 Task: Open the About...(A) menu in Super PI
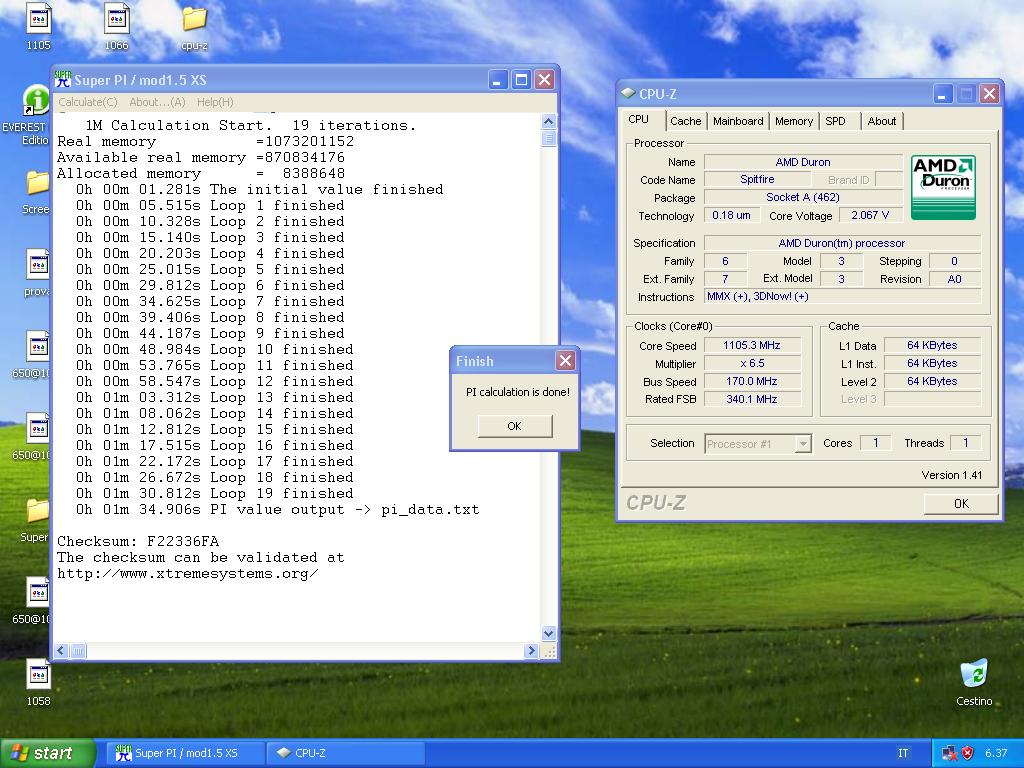tap(157, 102)
